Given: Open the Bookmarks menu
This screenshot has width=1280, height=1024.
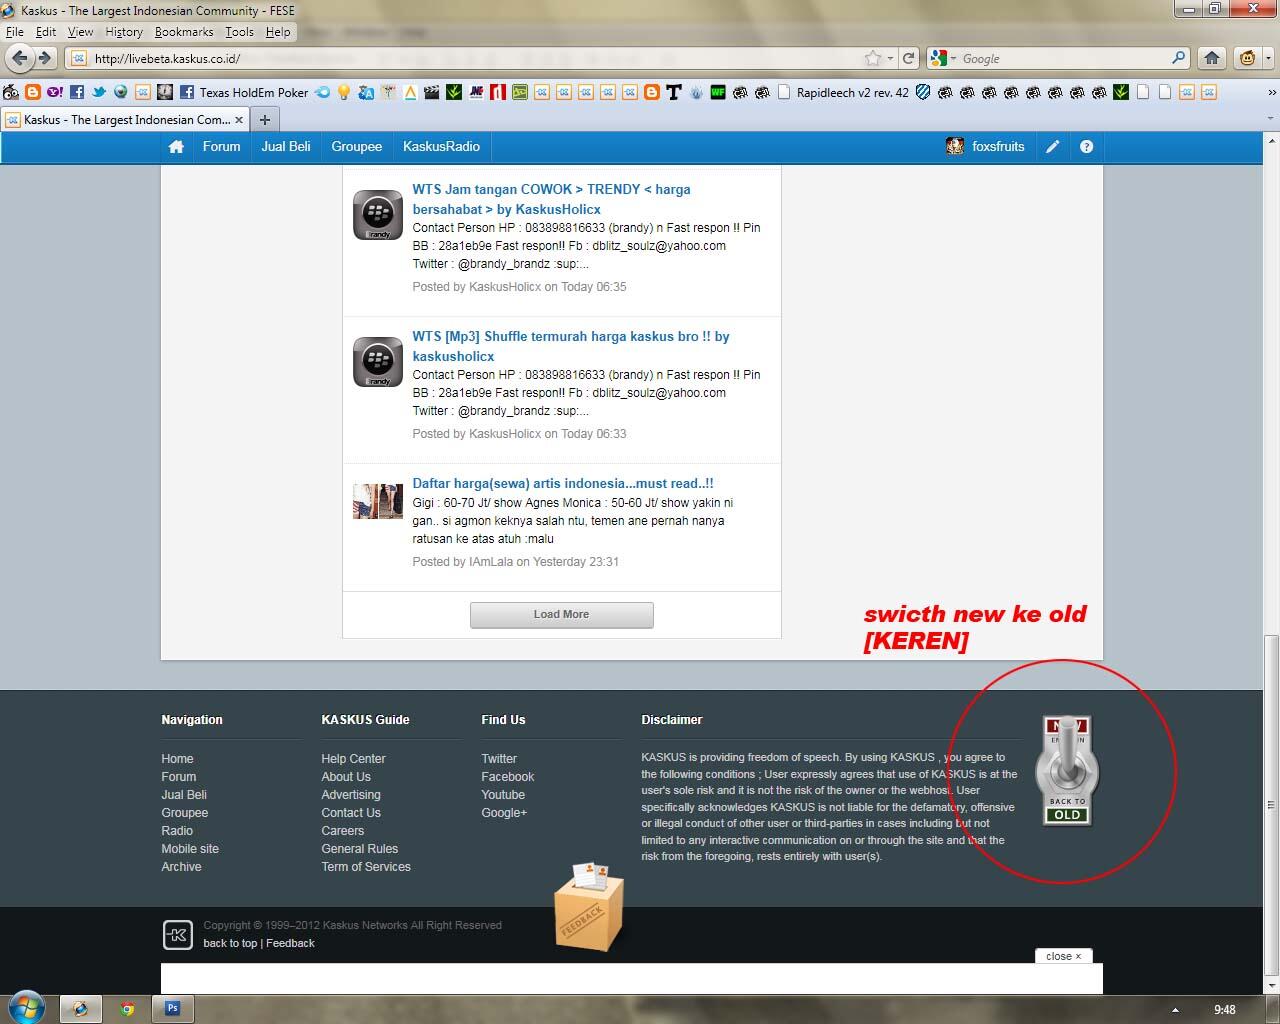Looking at the screenshot, I should (x=184, y=32).
